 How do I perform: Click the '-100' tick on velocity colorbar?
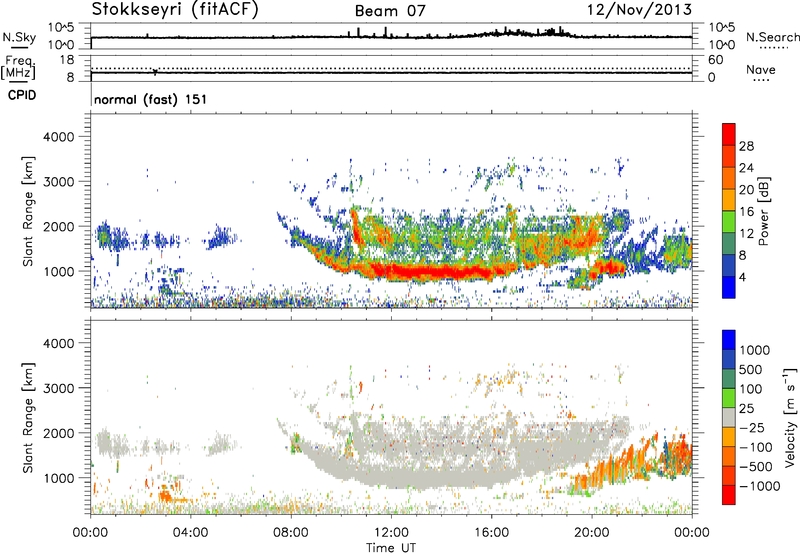click(x=757, y=447)
